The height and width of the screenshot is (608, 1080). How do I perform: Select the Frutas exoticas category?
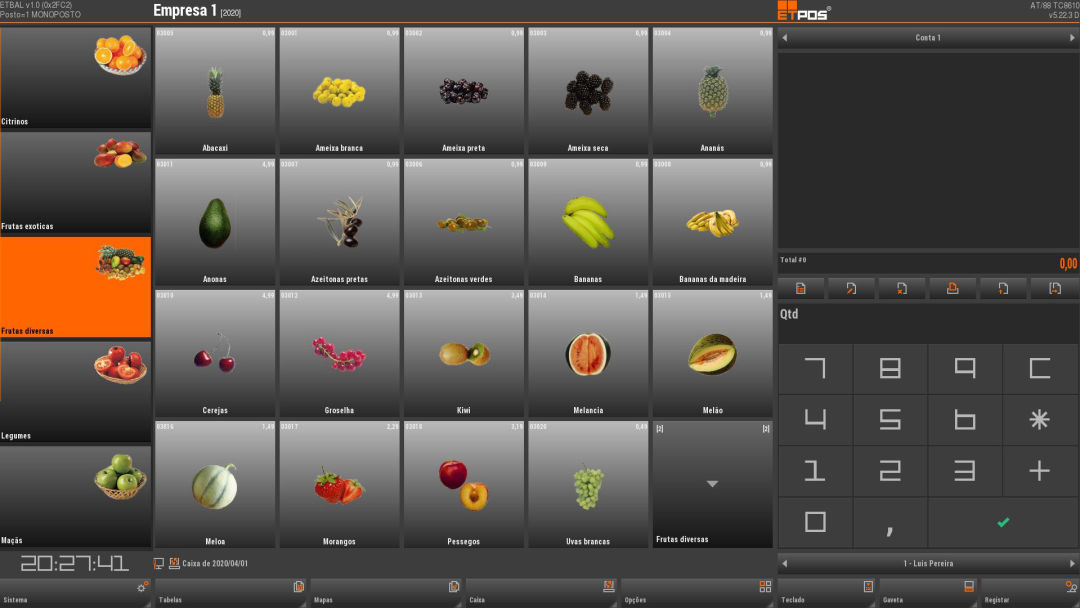pyautogui.click(x=75, y=182)
